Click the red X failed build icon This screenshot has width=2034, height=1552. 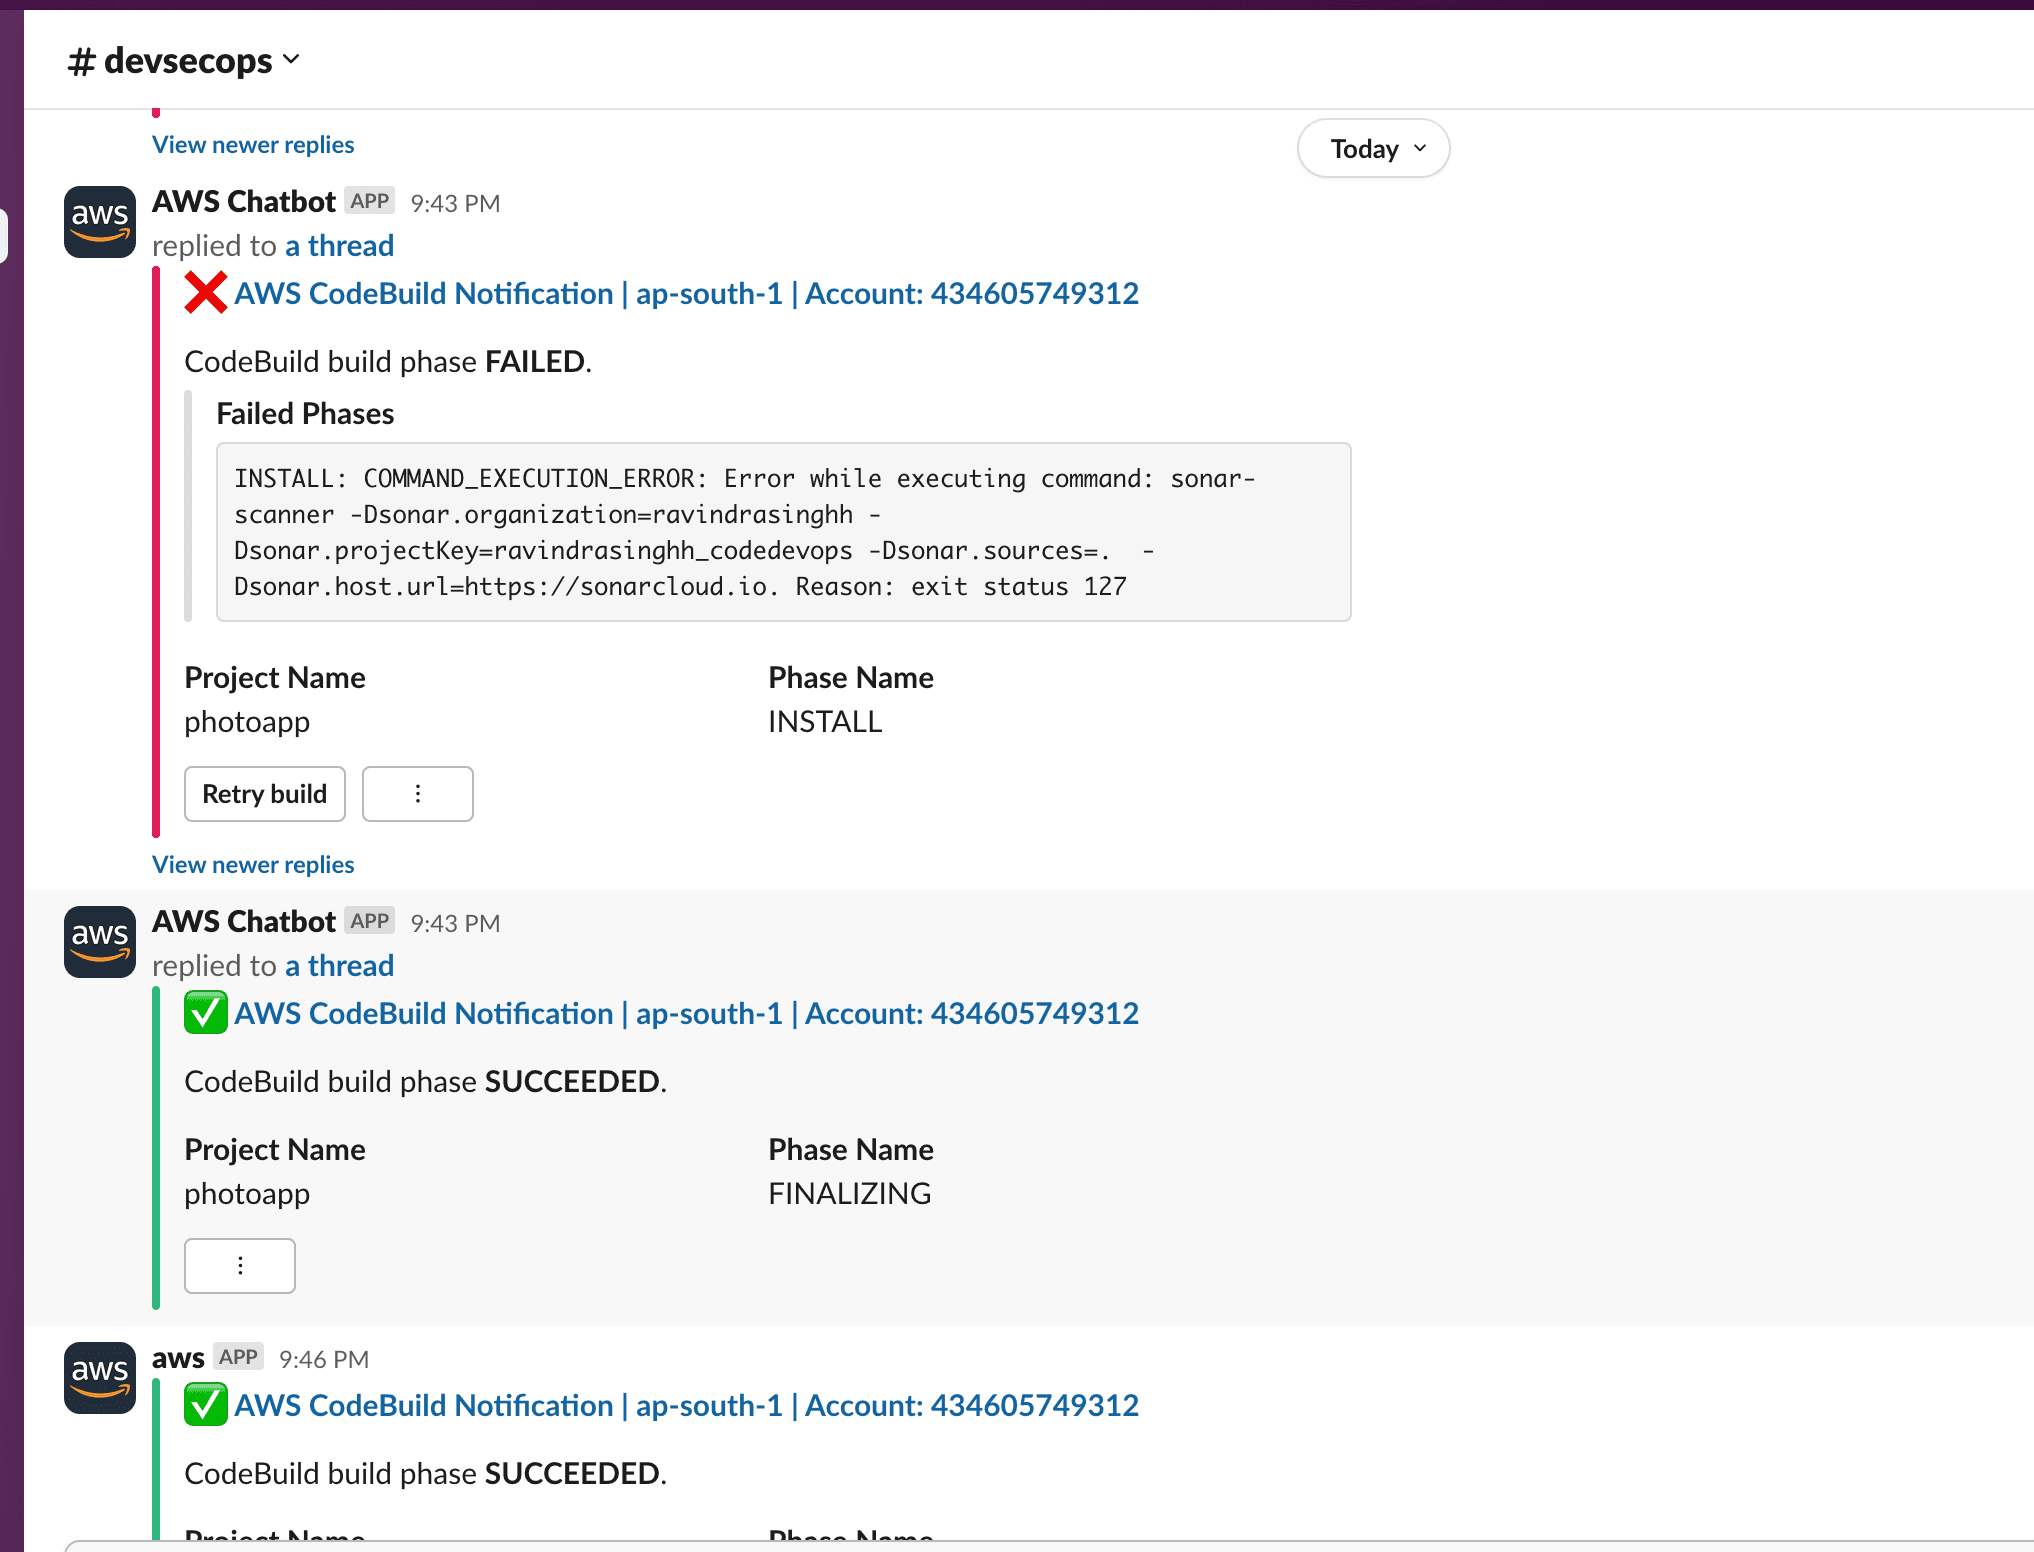point(206,293)
